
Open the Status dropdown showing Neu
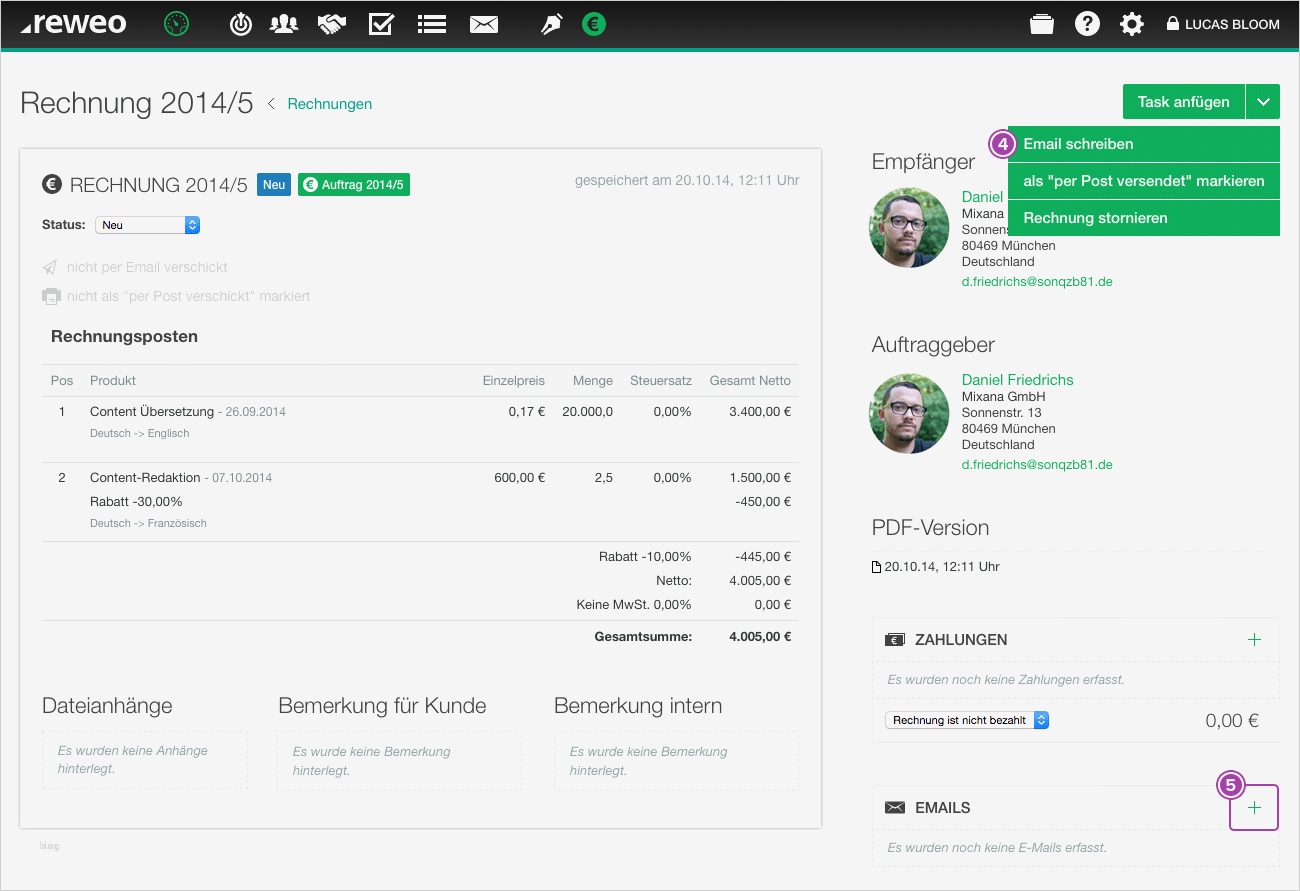click(x=148, y=225)
